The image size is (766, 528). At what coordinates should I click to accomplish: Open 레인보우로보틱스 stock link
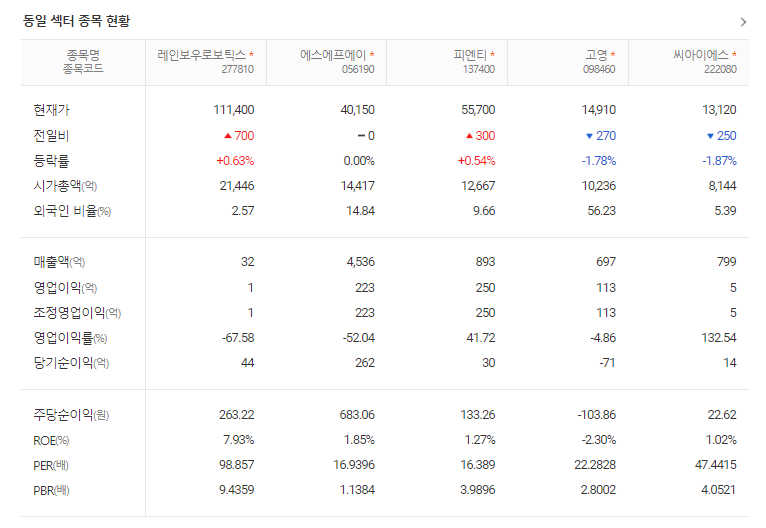coord(201,55)
